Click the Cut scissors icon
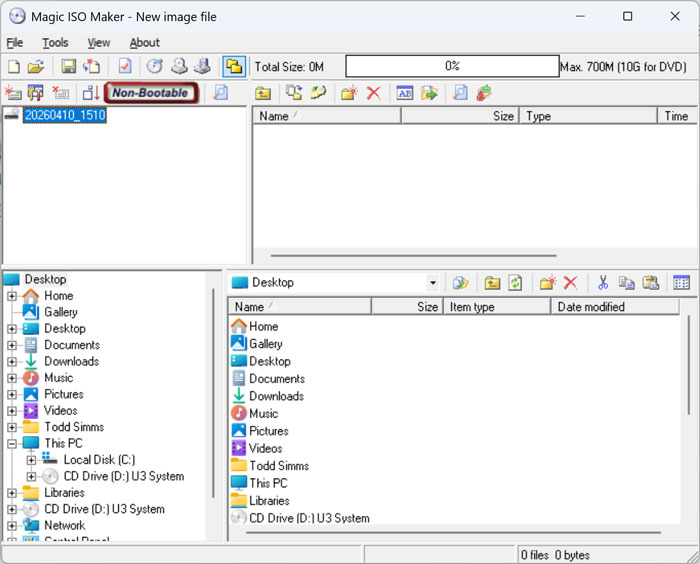 (603, 283)
